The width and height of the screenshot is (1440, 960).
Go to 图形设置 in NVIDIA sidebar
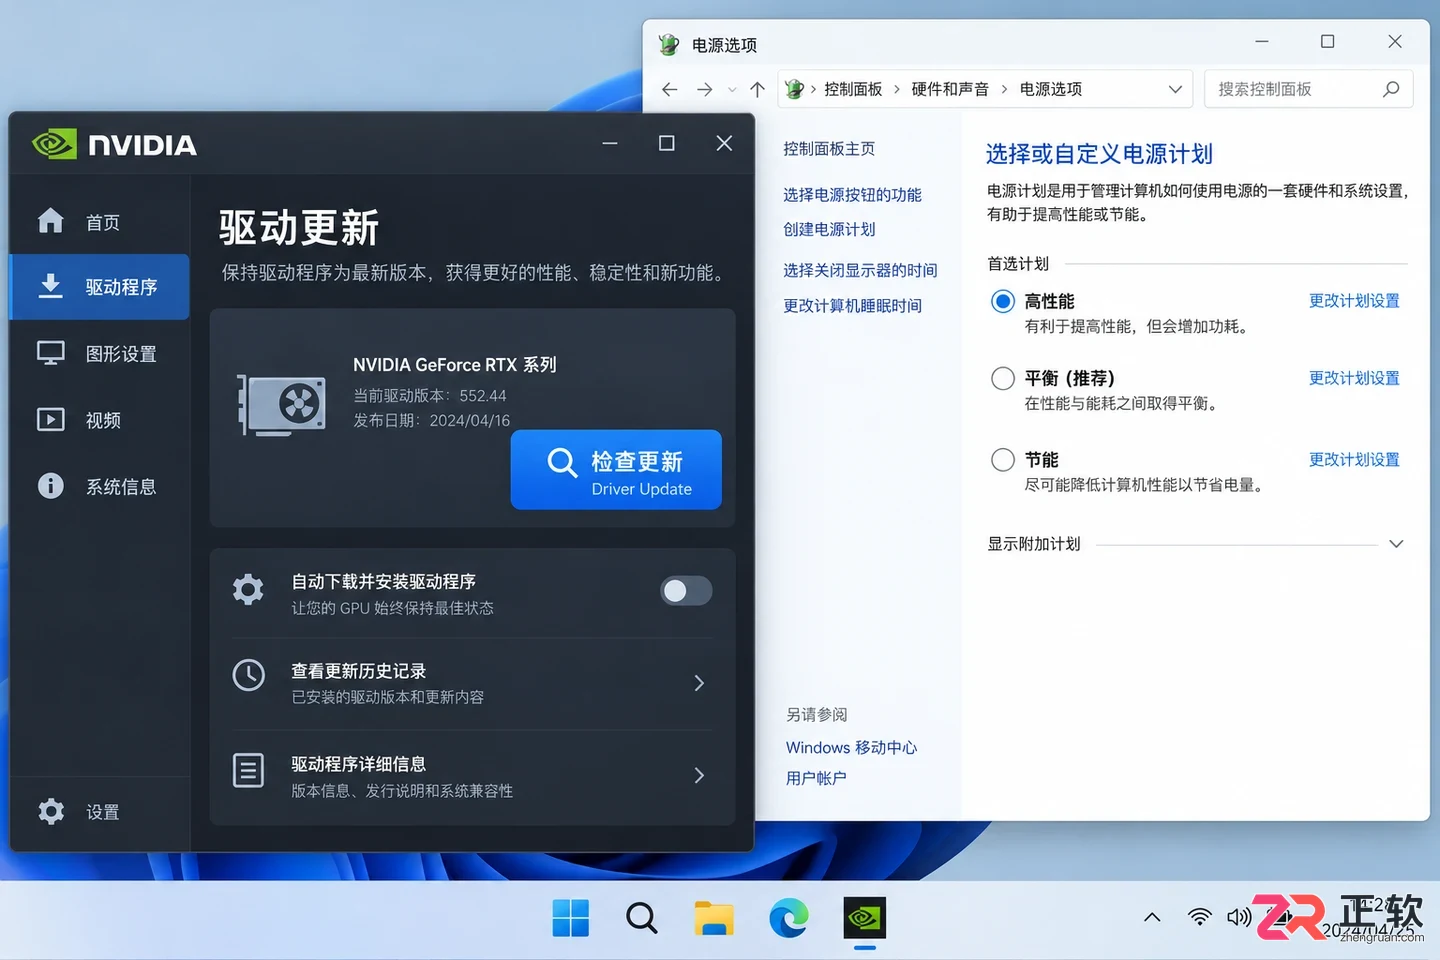(100, 354)
